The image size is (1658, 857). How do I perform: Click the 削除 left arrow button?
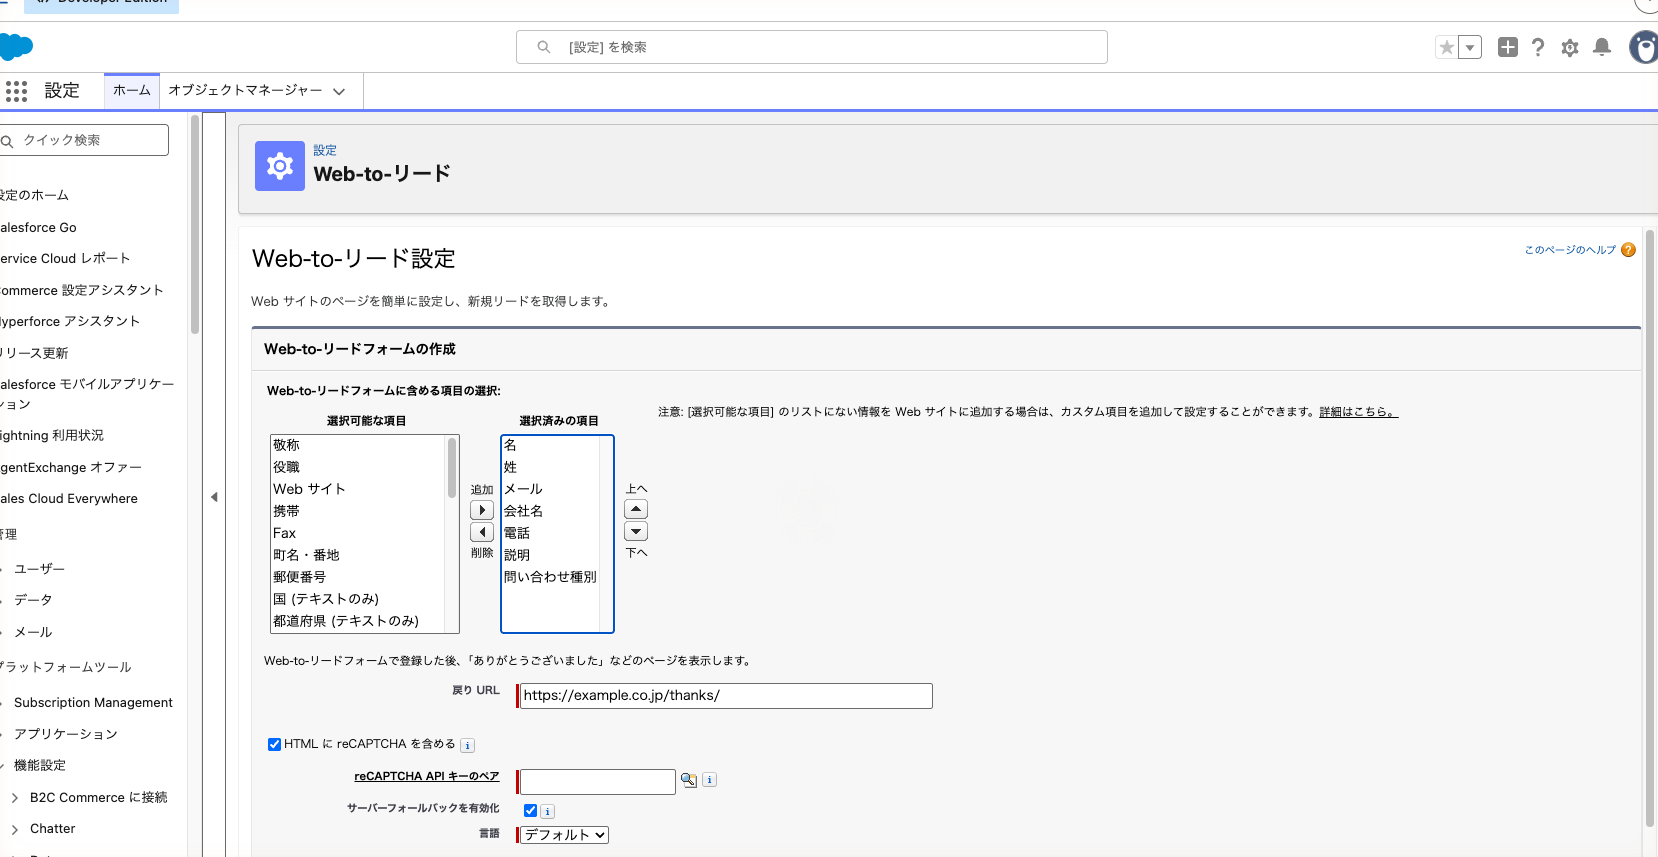482,532
